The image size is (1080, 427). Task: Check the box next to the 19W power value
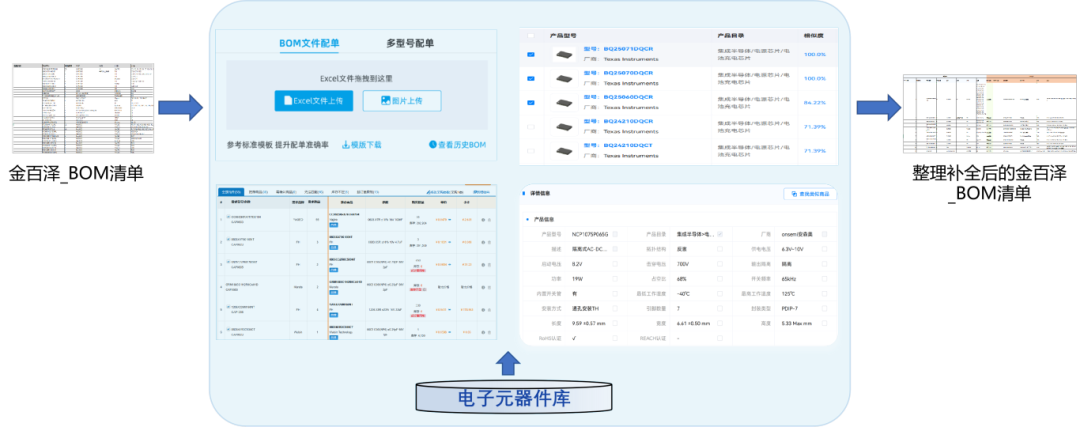pos(615,279)
